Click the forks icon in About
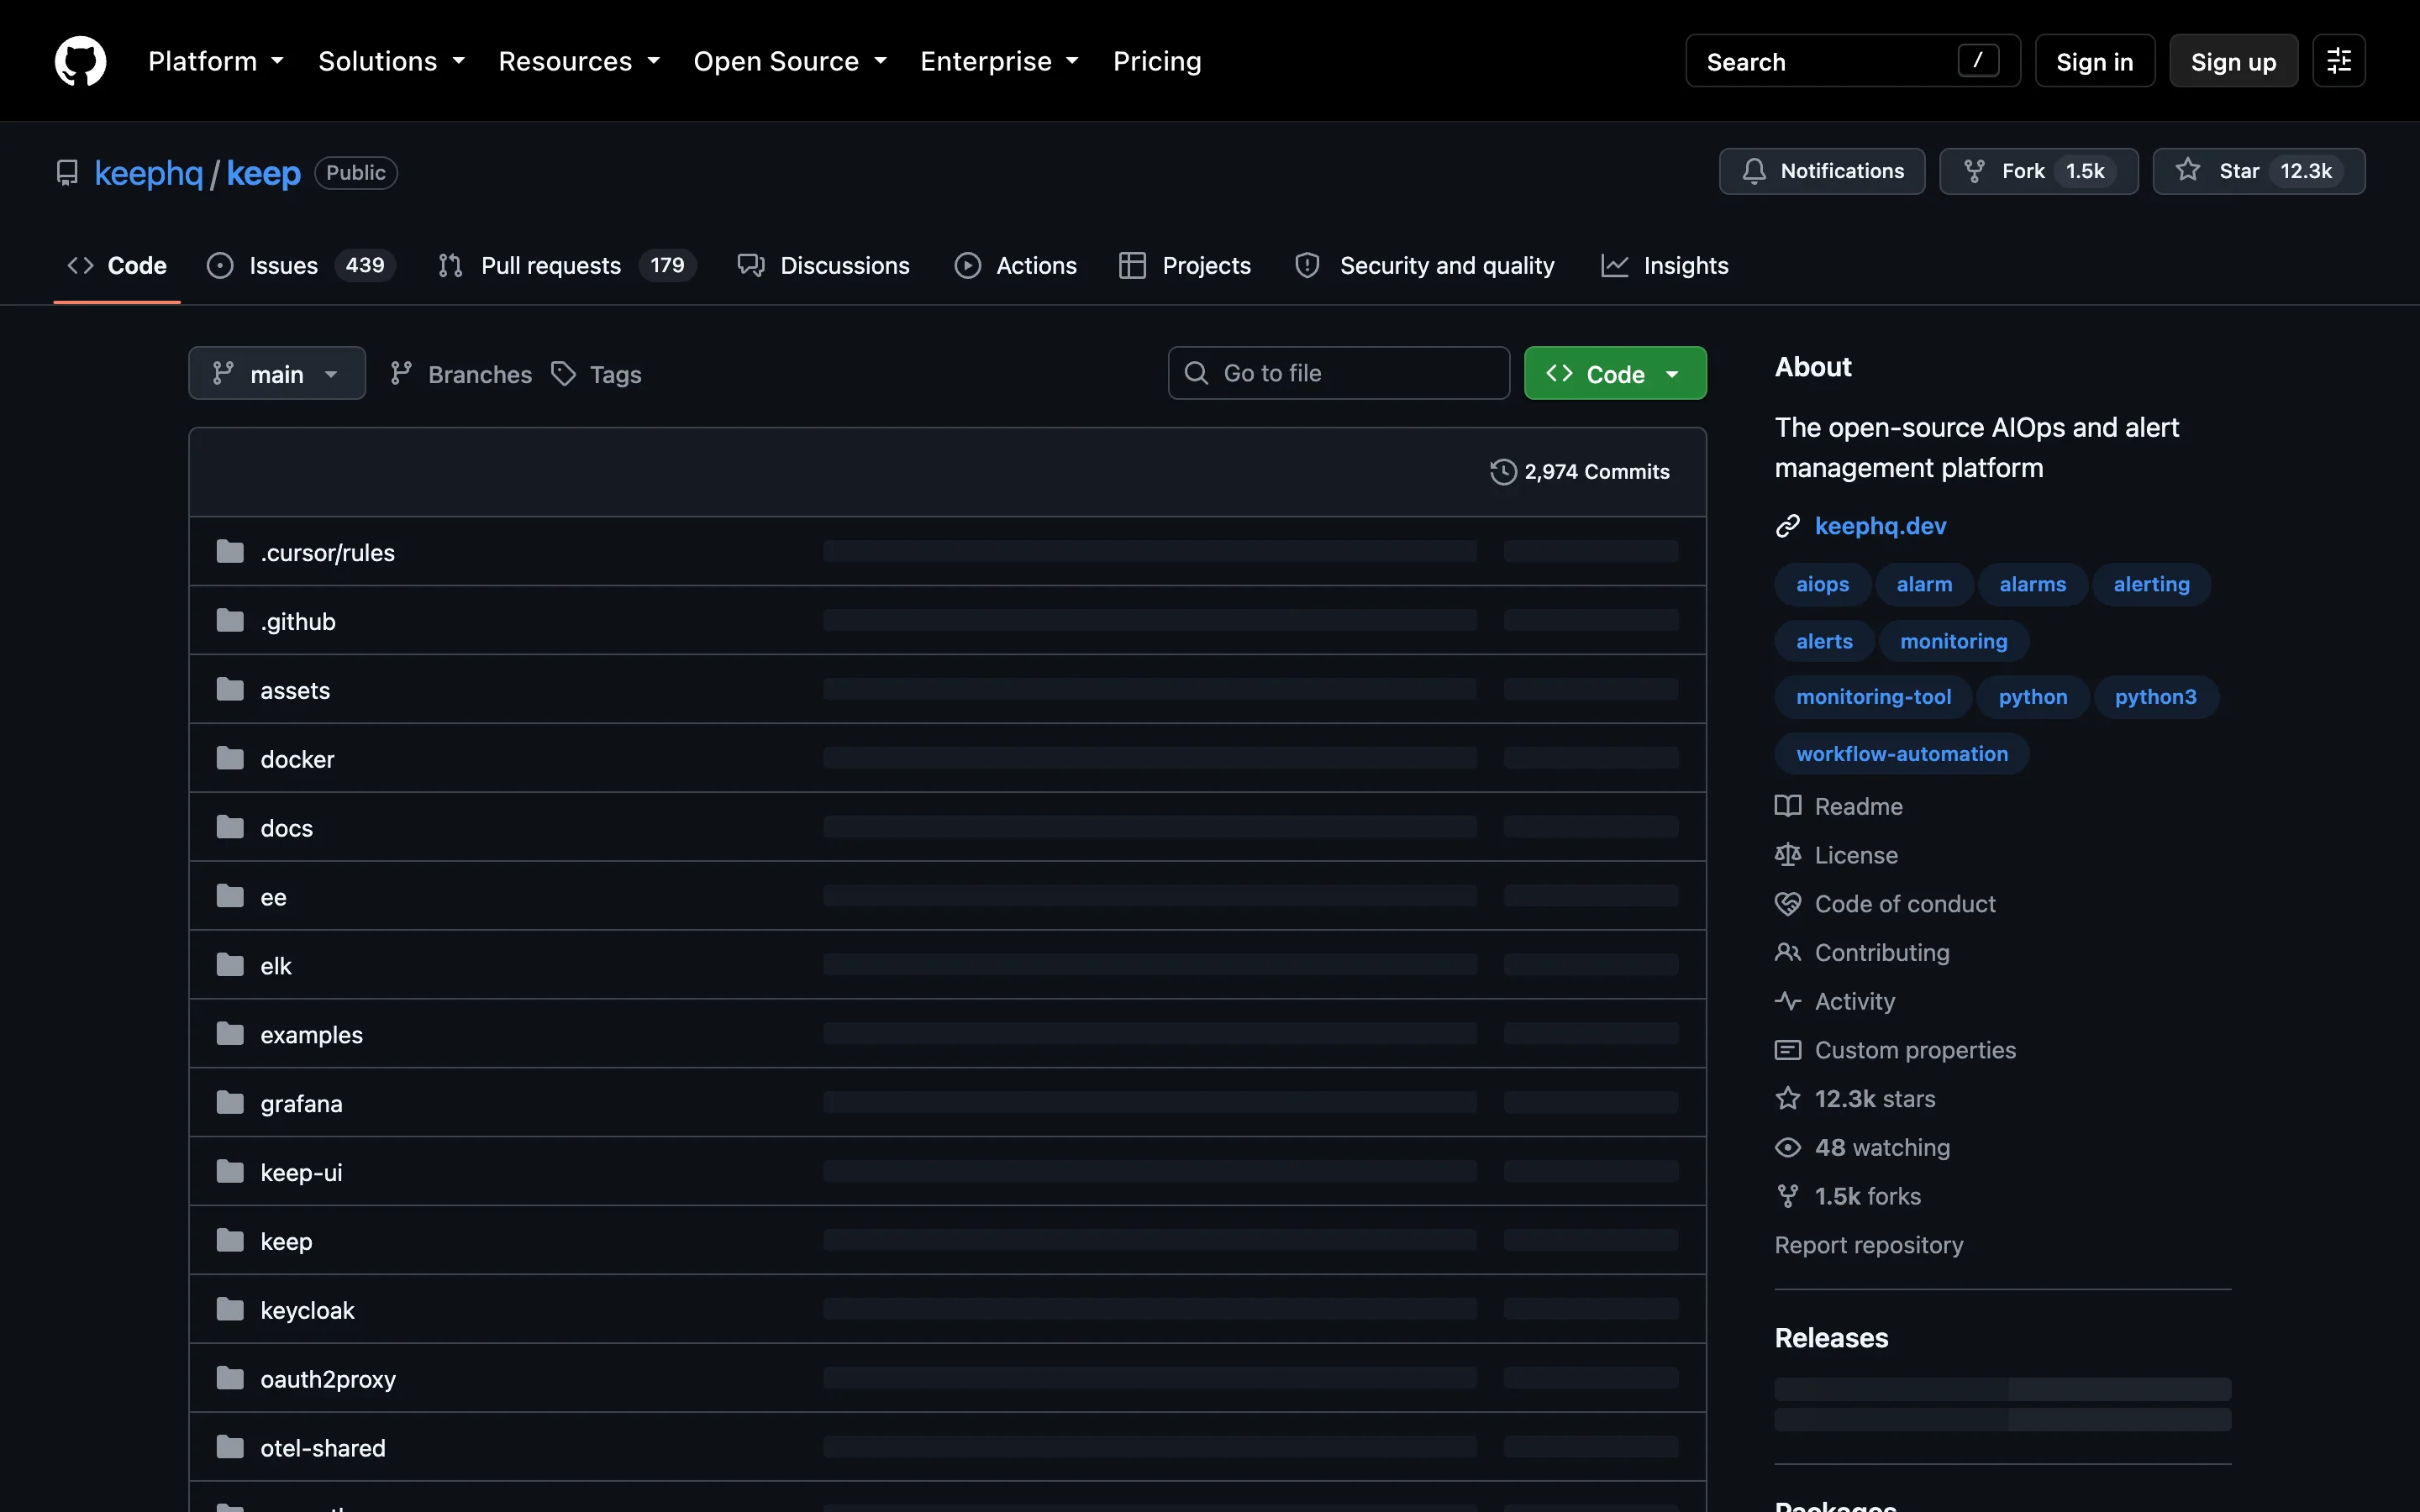Image resolution: width=2420 pixels, height=1512 pixels. tap(1788, 1196)
